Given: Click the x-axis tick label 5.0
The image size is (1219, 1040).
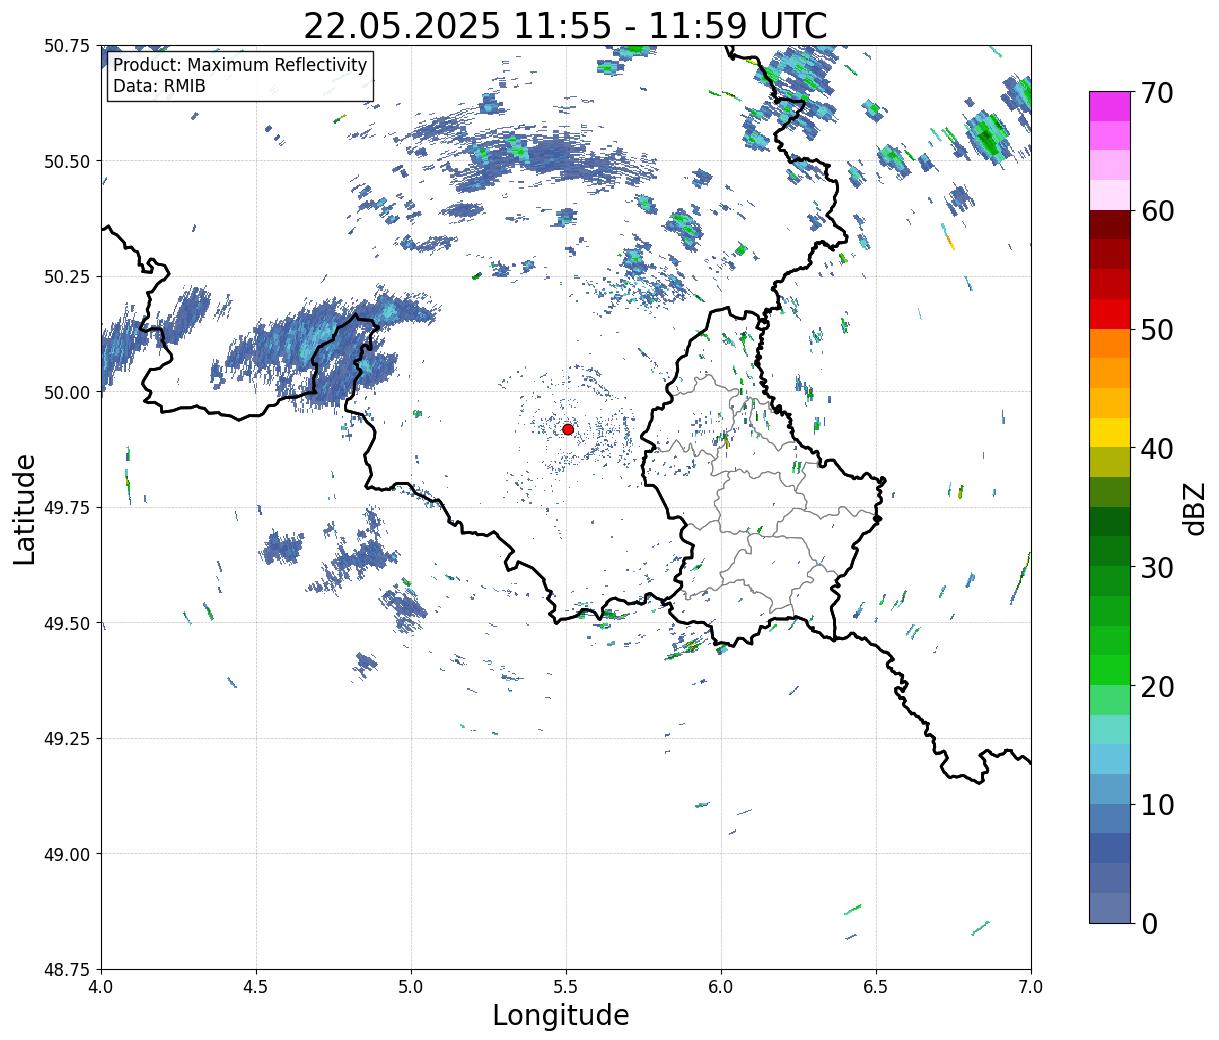Looking at the screenshot, I should (x=411, y=987).
